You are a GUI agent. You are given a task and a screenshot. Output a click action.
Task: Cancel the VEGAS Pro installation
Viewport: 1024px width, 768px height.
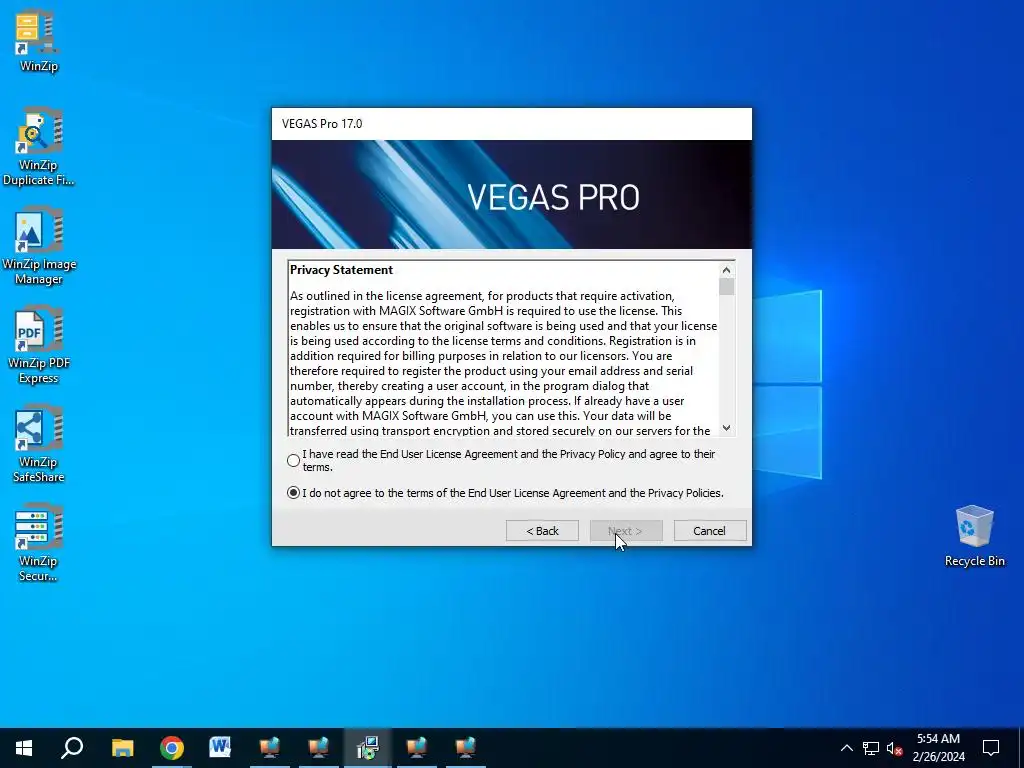(x=709, y=531)
